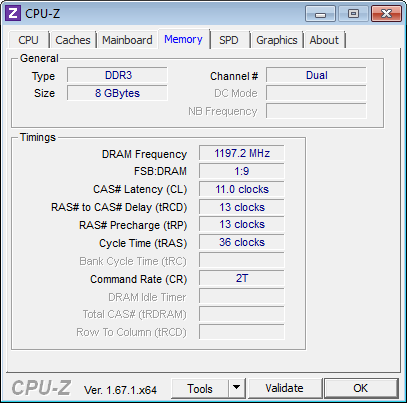Image resolution: width=407 pixels, height=403 pixels.
Task: Minimize the CPU-Z window
Action: tap(320, 14)
